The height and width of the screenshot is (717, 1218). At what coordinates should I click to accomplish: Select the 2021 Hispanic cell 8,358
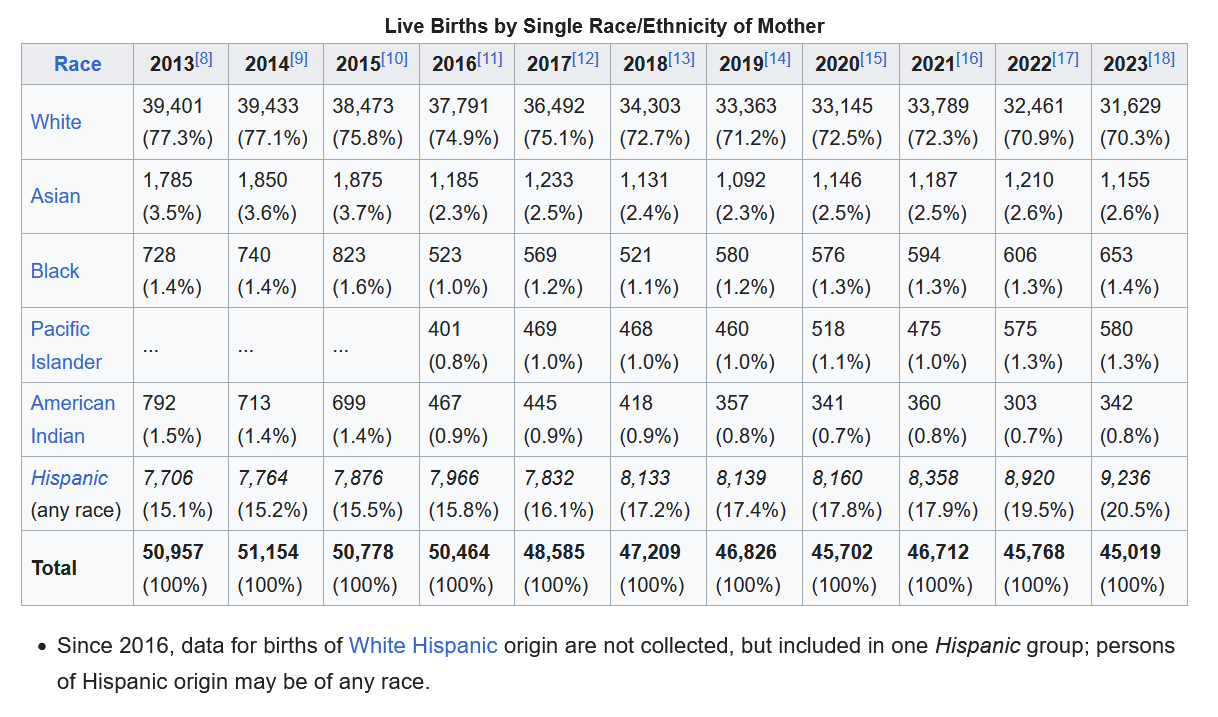click(947, 494)
